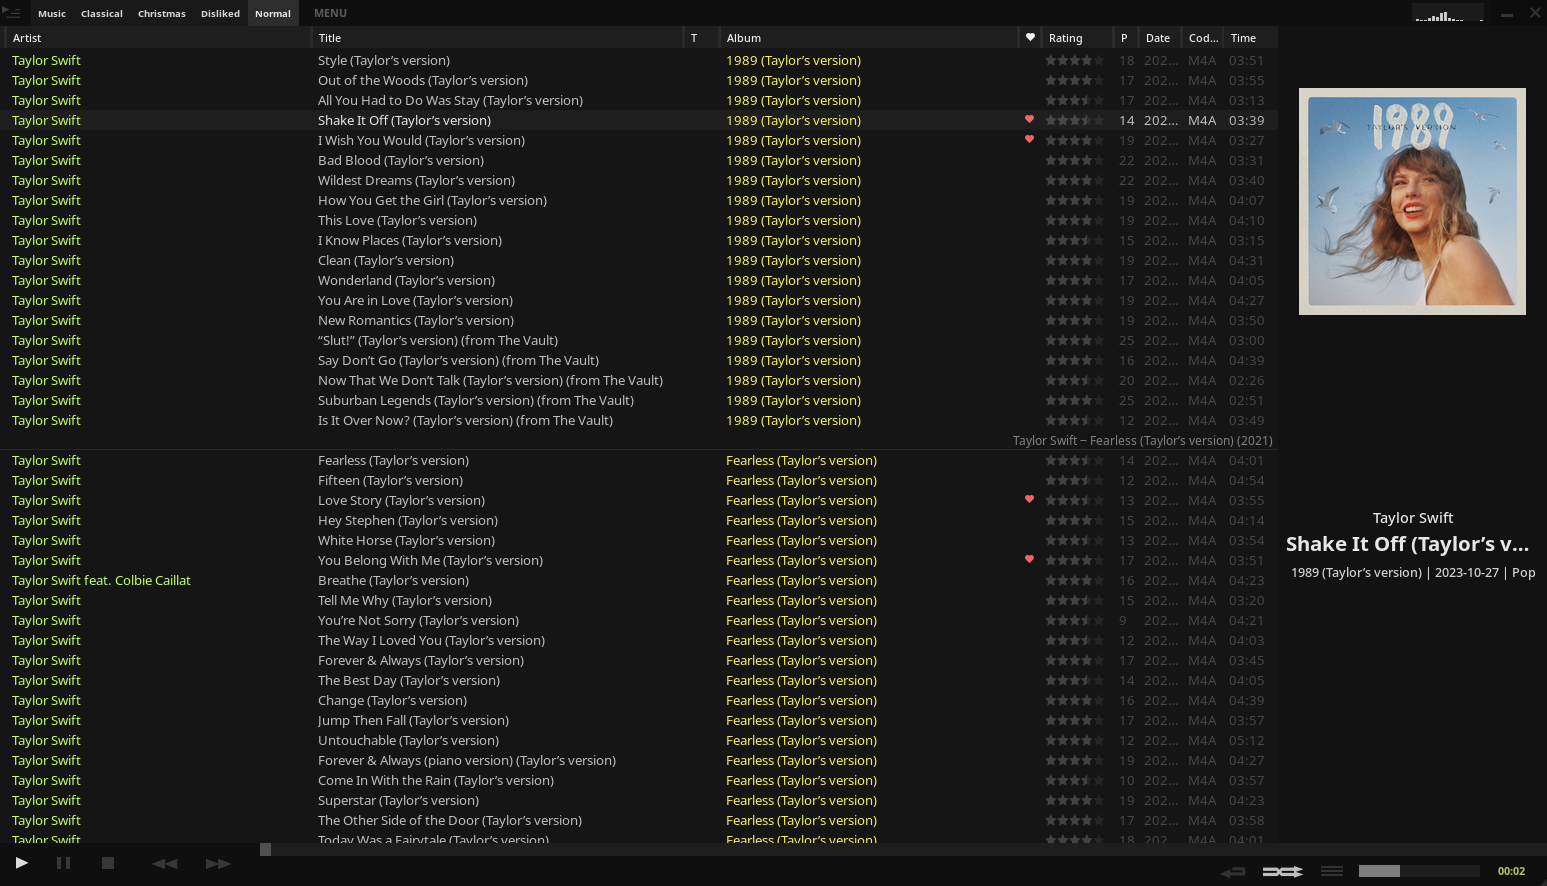Click the P play count column header

click(x=1127, y=38)
